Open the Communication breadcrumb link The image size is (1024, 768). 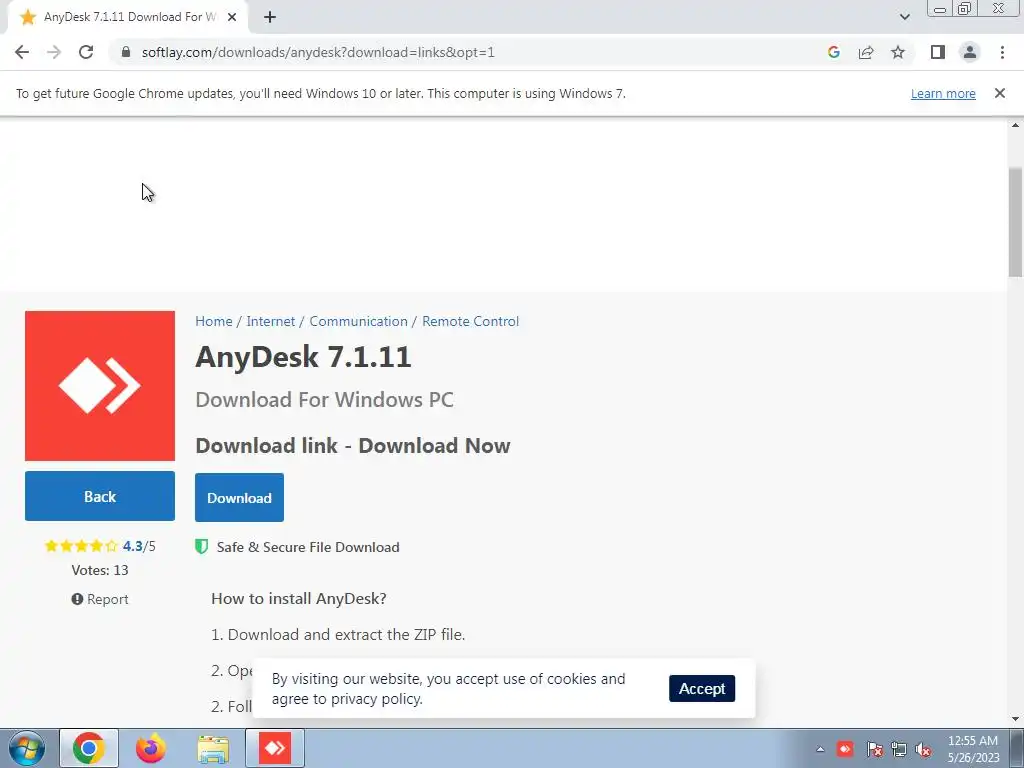[358, 321]
